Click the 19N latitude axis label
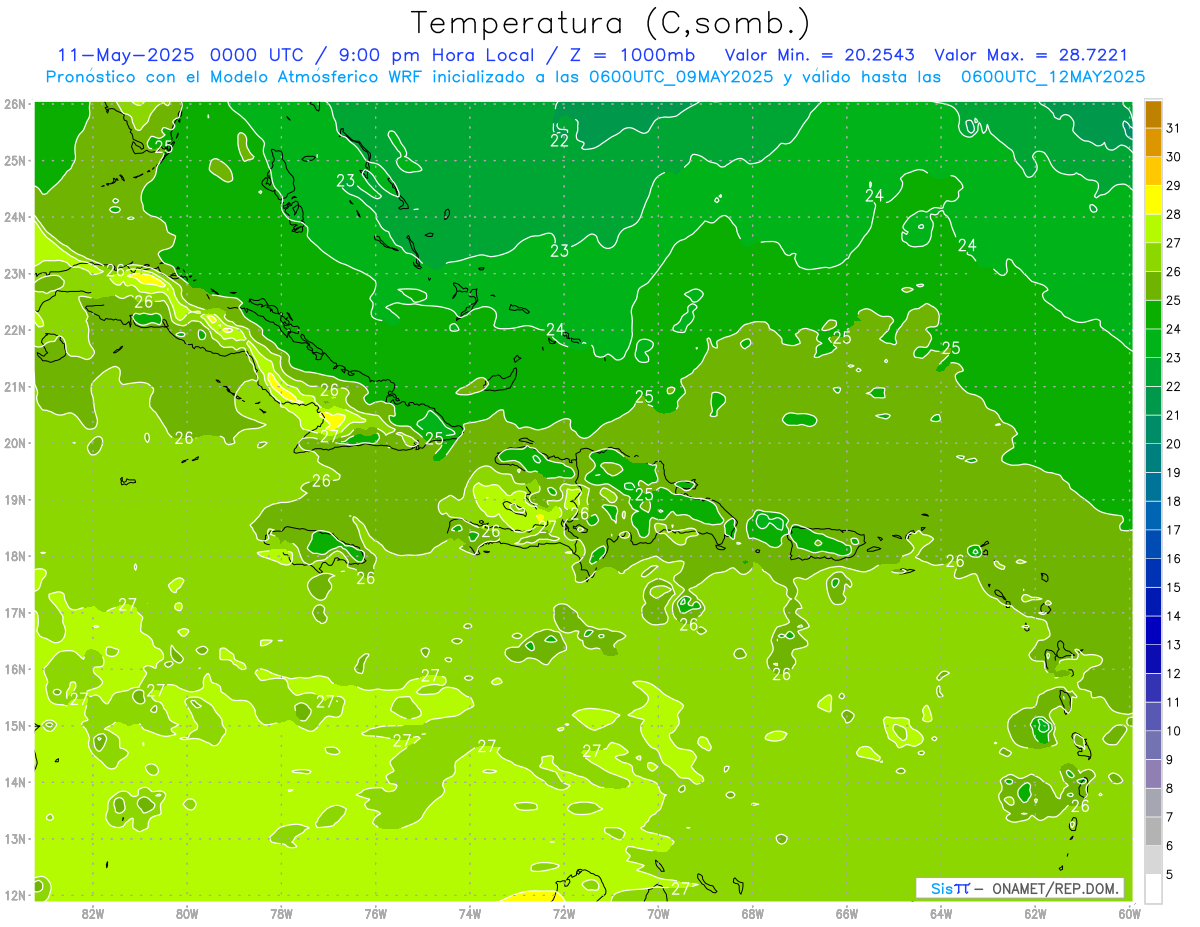 click(x=15, y=500)
